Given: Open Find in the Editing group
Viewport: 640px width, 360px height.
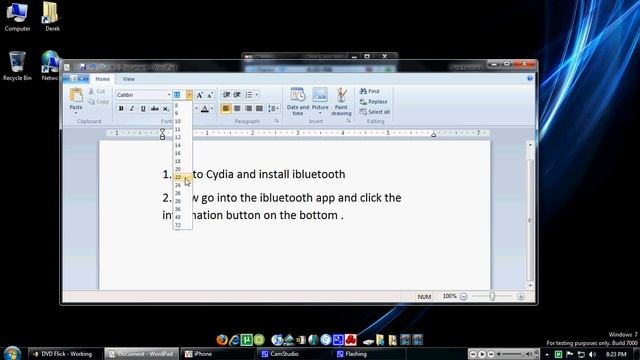Looking at the screenshot, I should (370, 91).
